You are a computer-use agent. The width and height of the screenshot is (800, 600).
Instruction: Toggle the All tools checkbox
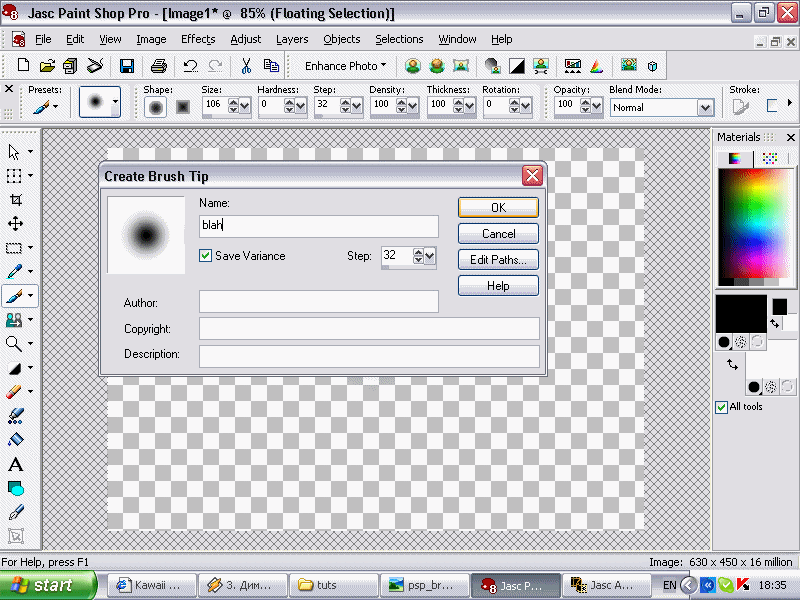pos(721,407)
